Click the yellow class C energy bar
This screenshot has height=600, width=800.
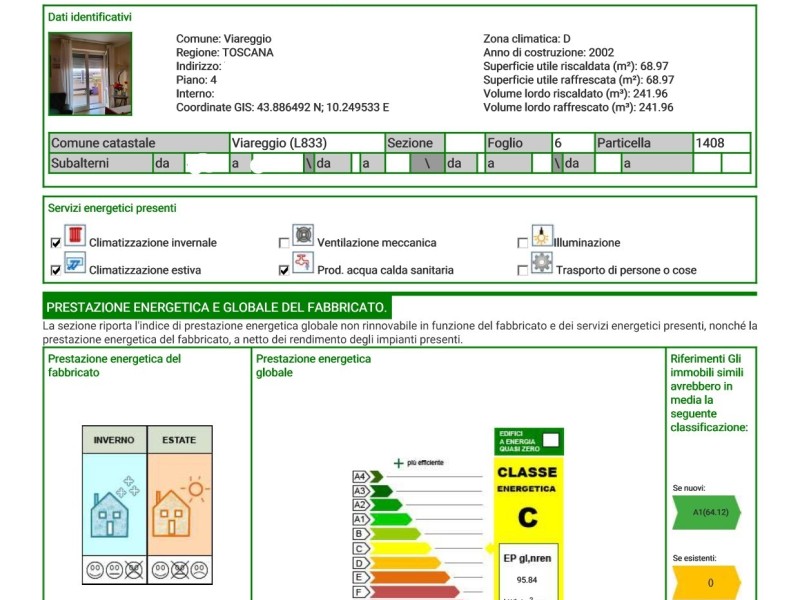coord(401,548)
